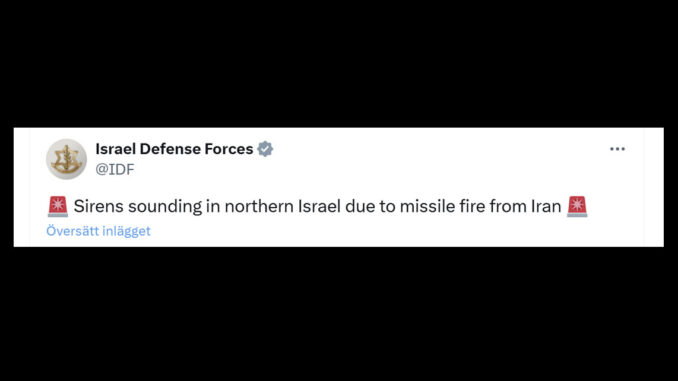Click the IDF profile avatar

point(66,159)
